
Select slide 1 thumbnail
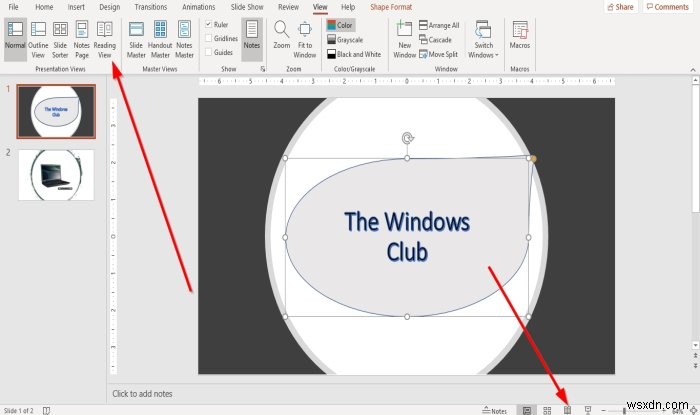tap(56, 112)
